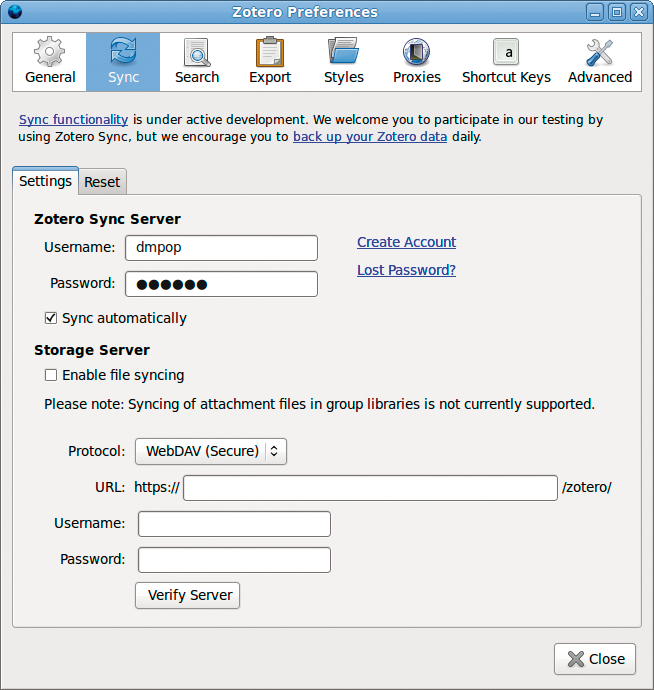The width and height of the screenshot is (654, 690).
Task: Click the Storage Server Username field
Action: (234, 524)
